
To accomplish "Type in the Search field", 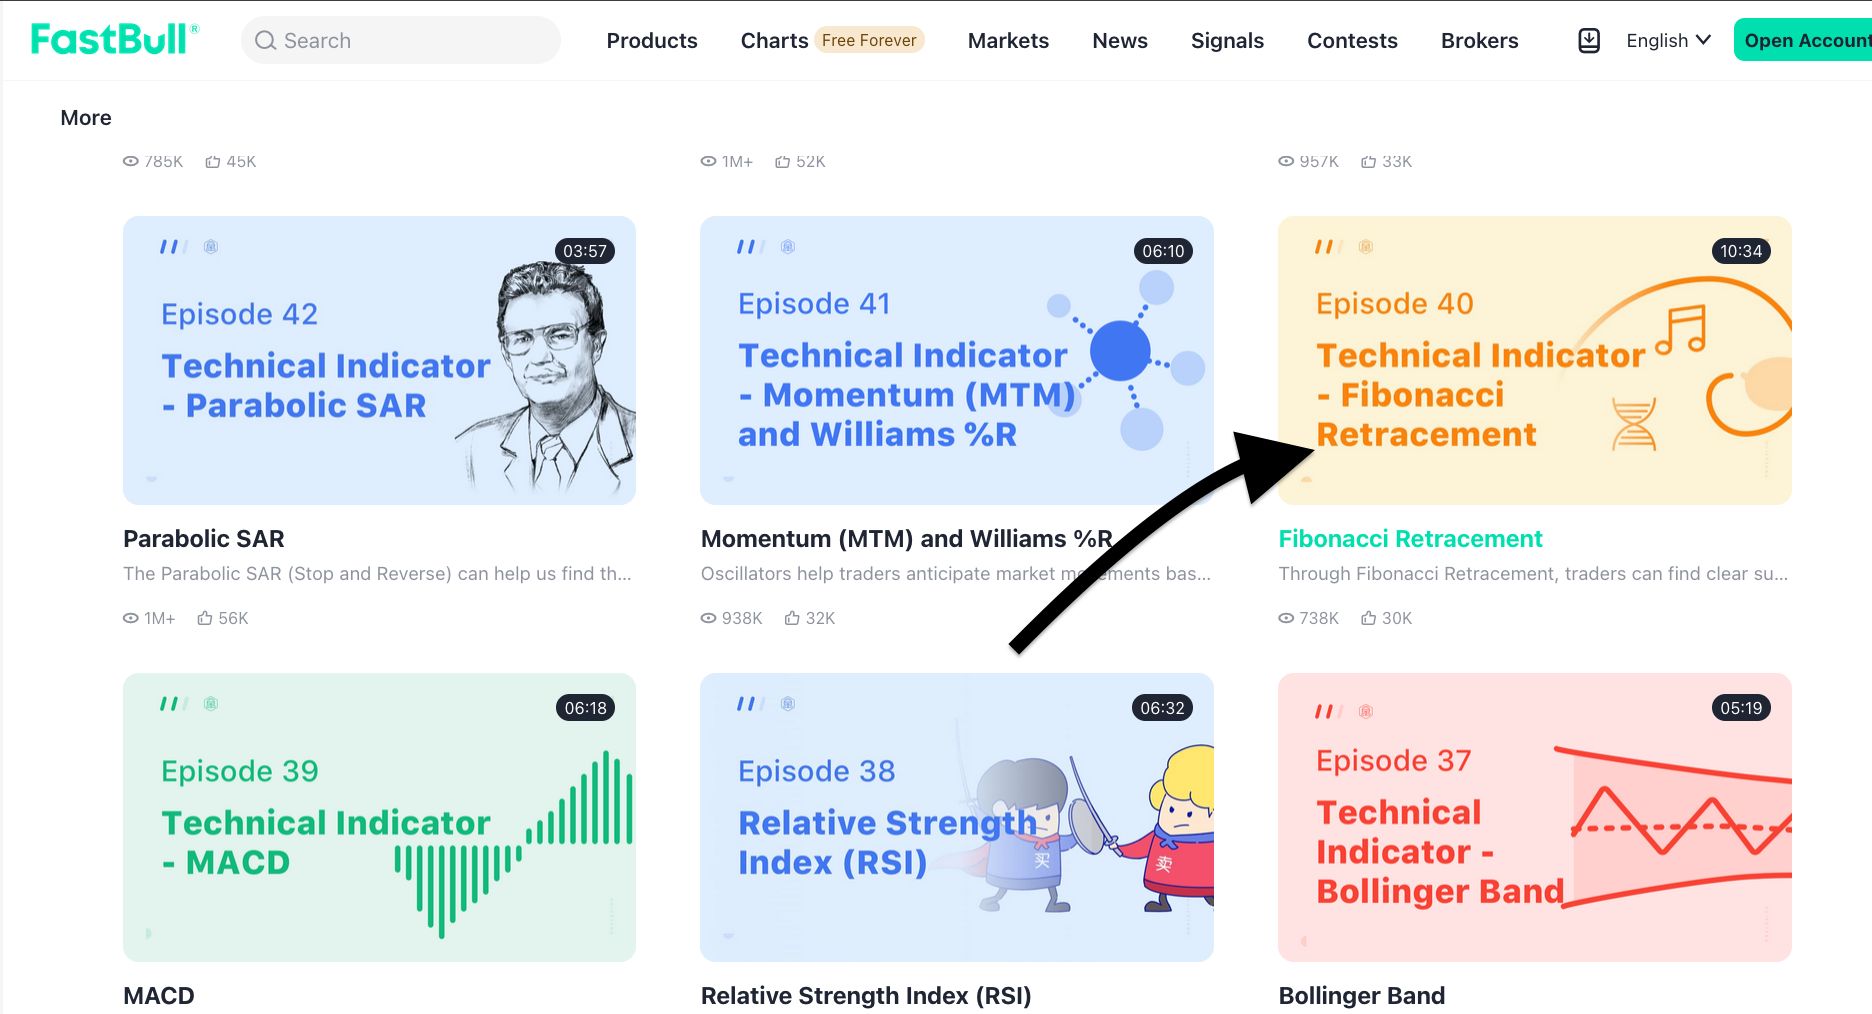I will pyautogui.click(x=410, y=41).
